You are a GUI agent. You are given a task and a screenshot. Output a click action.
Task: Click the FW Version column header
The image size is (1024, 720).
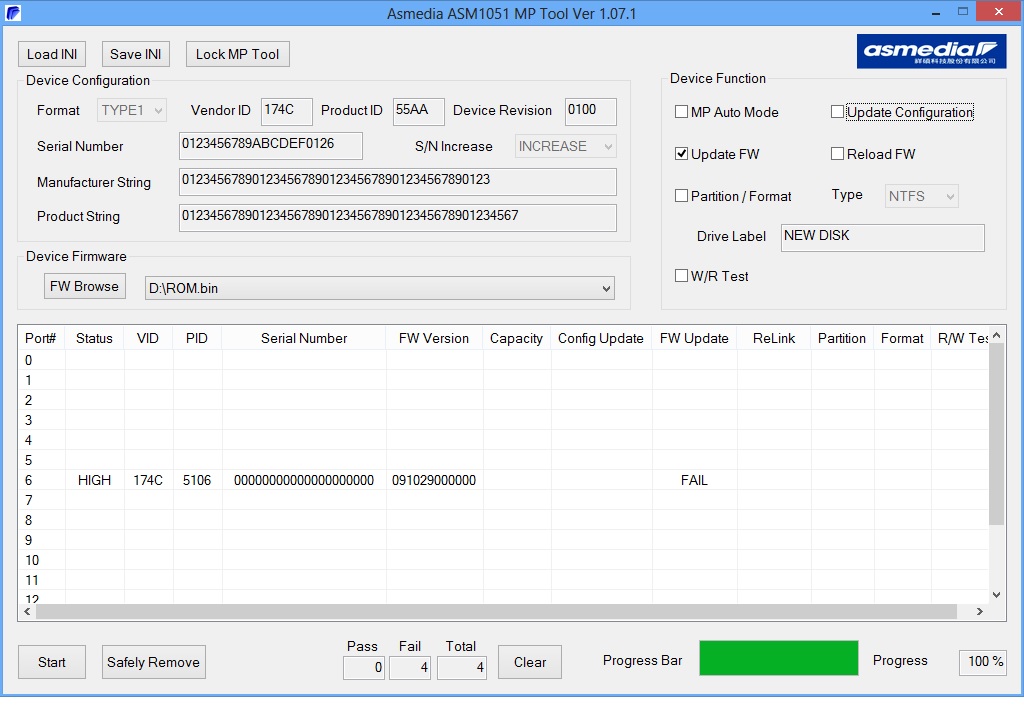pos(434,338)
